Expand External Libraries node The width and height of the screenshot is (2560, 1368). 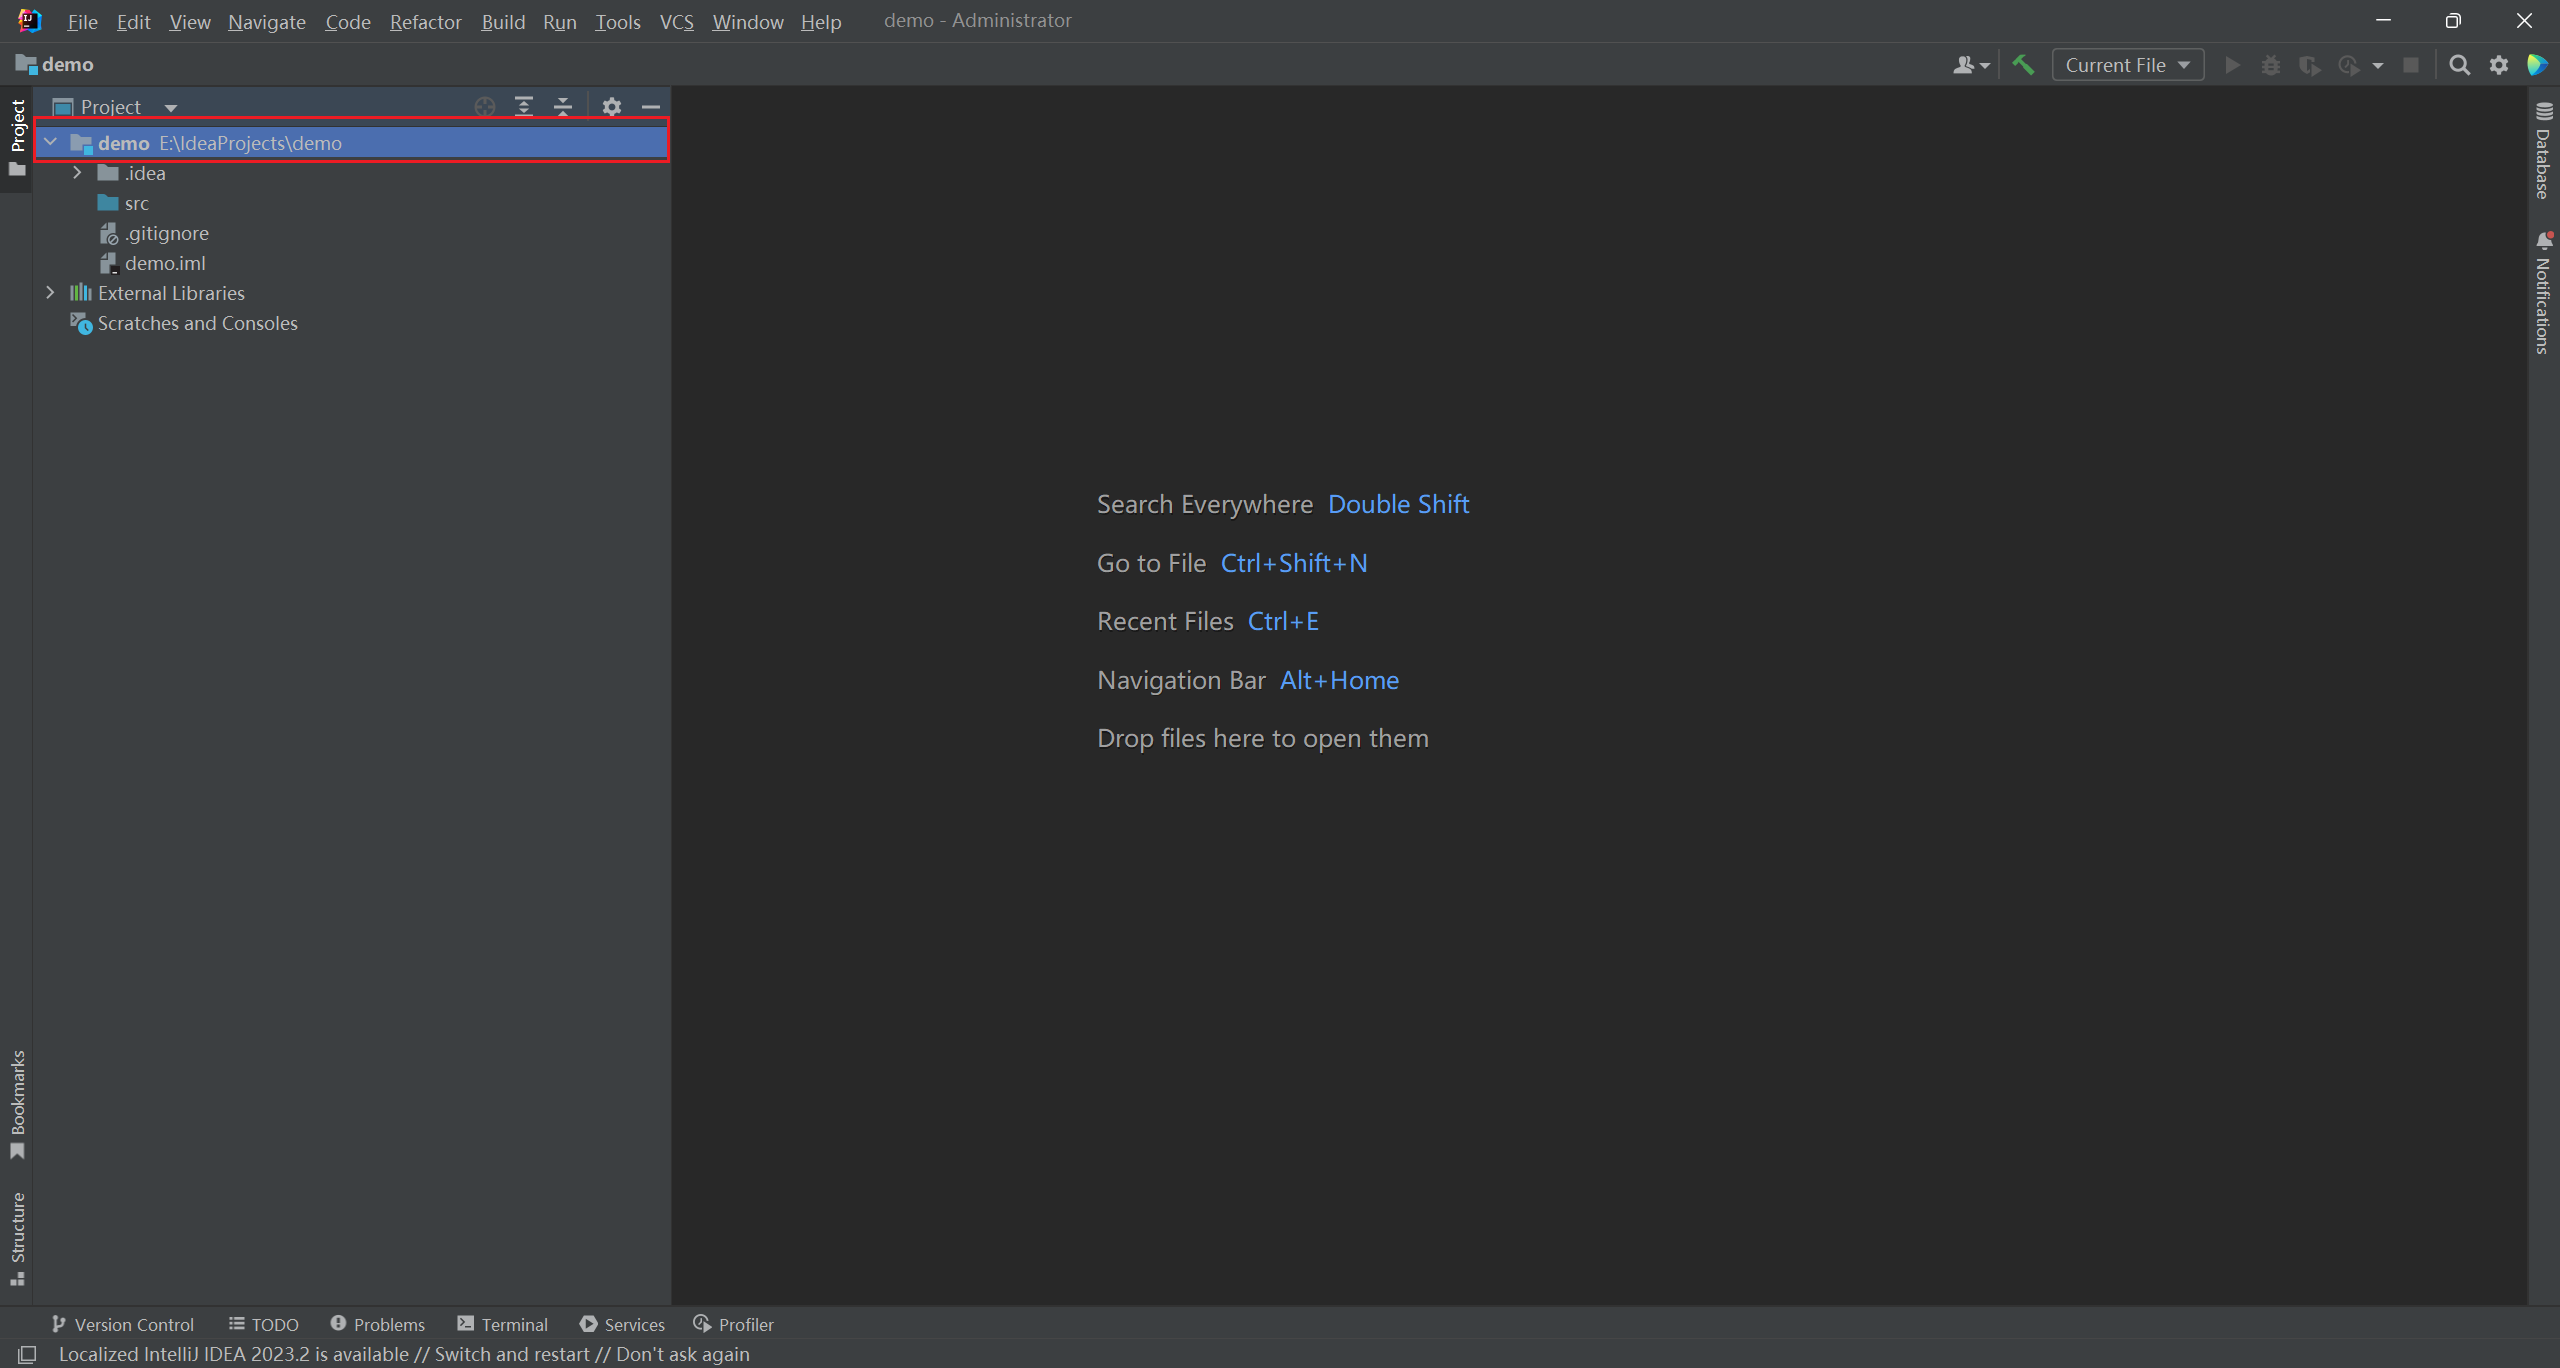pyautogui.click(x=50, y=293)
